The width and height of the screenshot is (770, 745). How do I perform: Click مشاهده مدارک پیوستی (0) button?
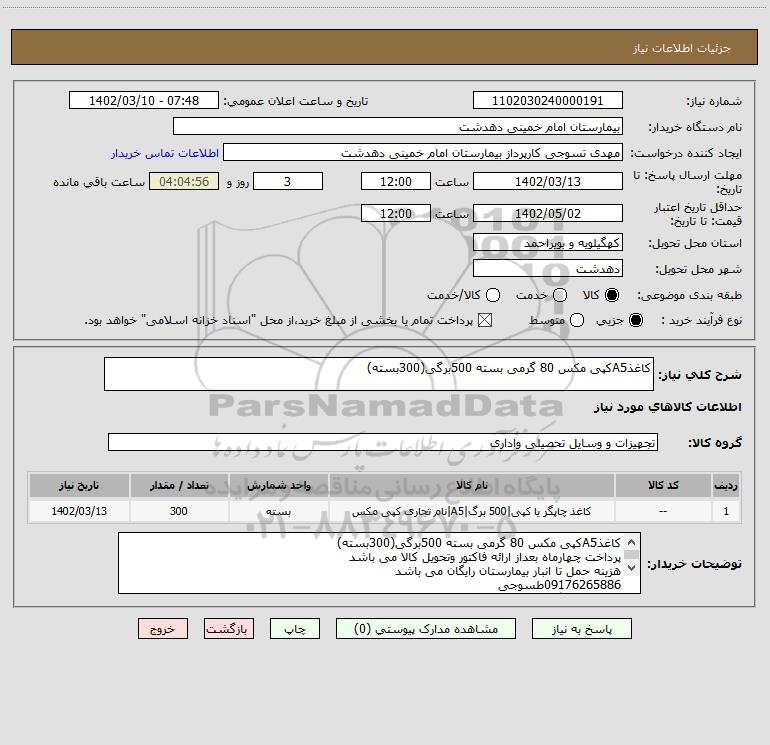click(x=426, y=629)
